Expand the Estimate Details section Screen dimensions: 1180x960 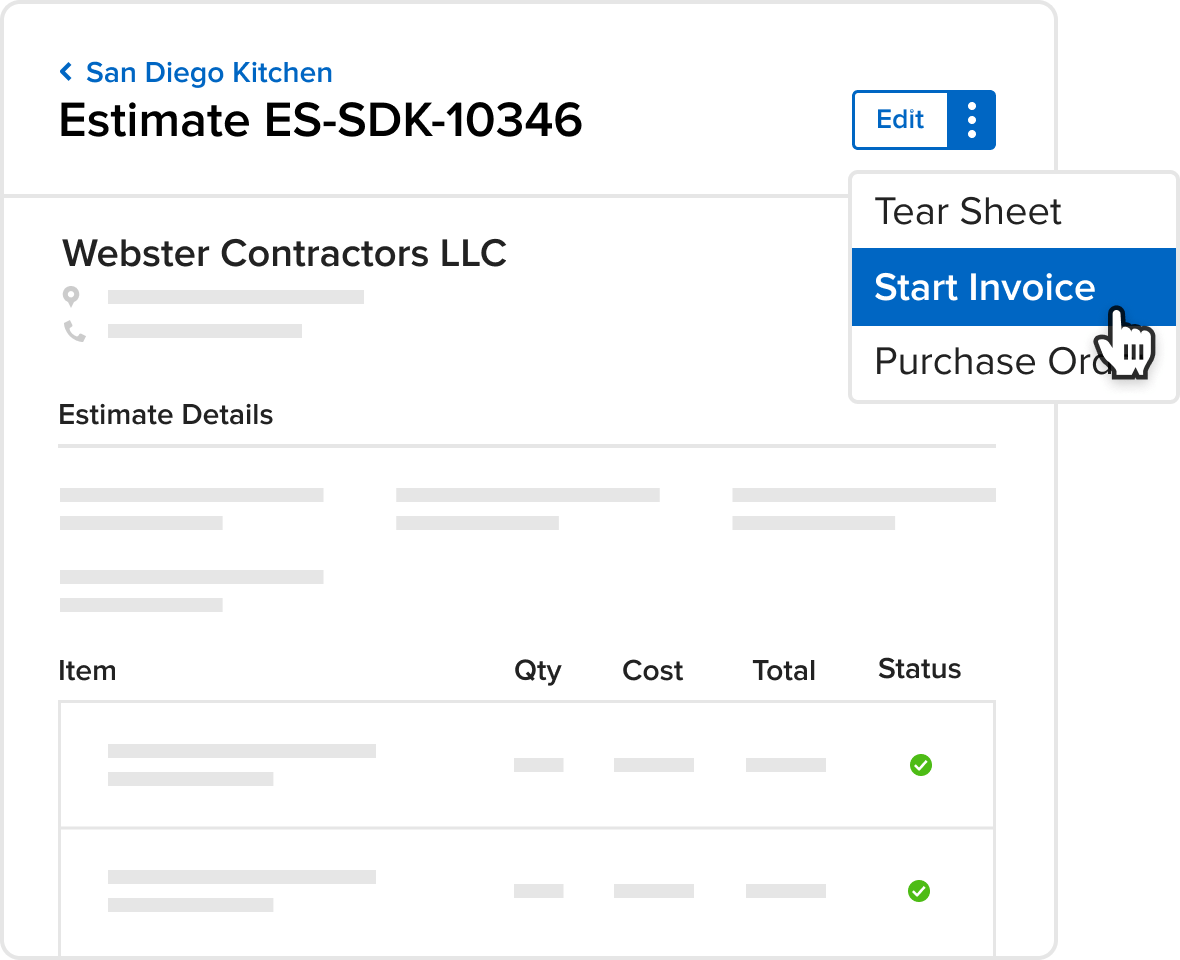[166, 414]
